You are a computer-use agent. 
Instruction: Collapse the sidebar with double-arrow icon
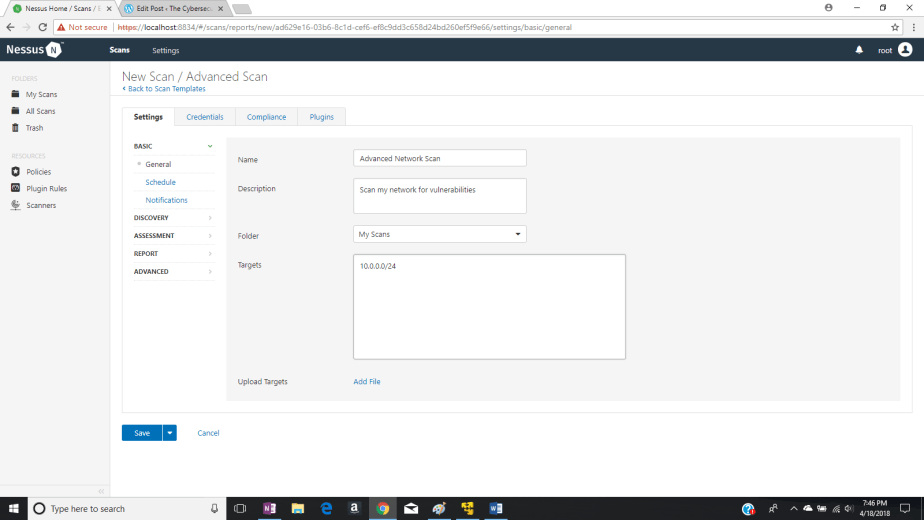[x=100, y=491]
